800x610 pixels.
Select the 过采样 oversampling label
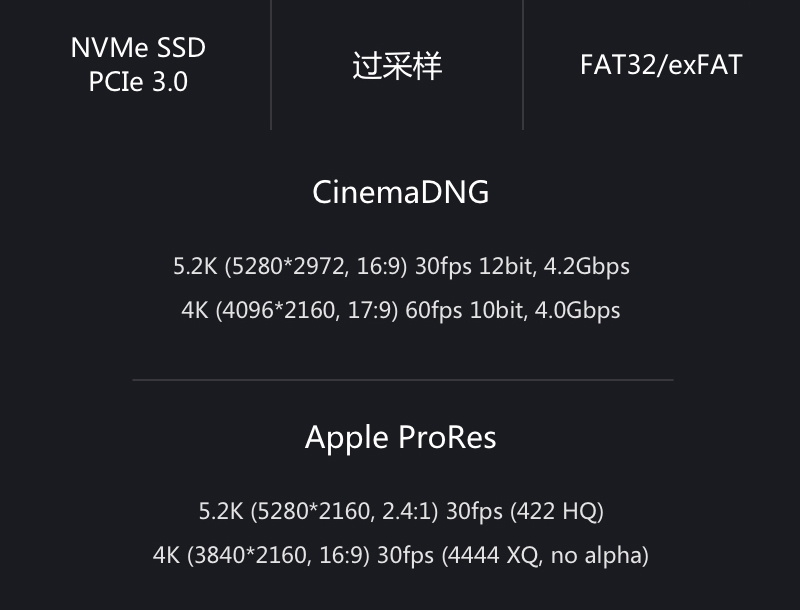pos(397,66)
